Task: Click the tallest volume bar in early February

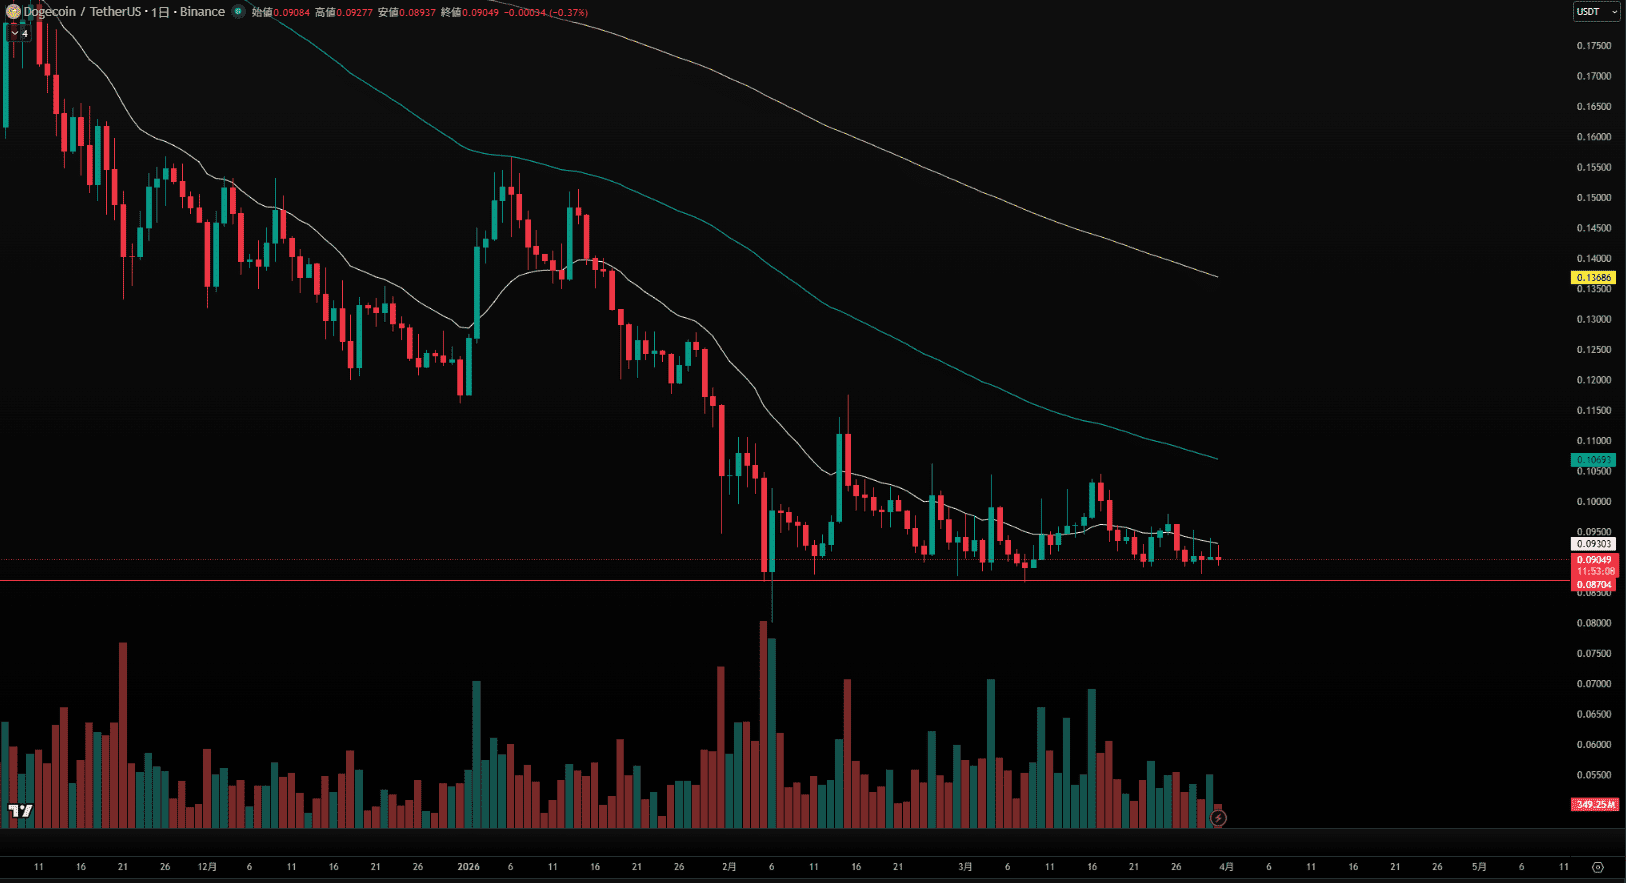Action: 763,720
